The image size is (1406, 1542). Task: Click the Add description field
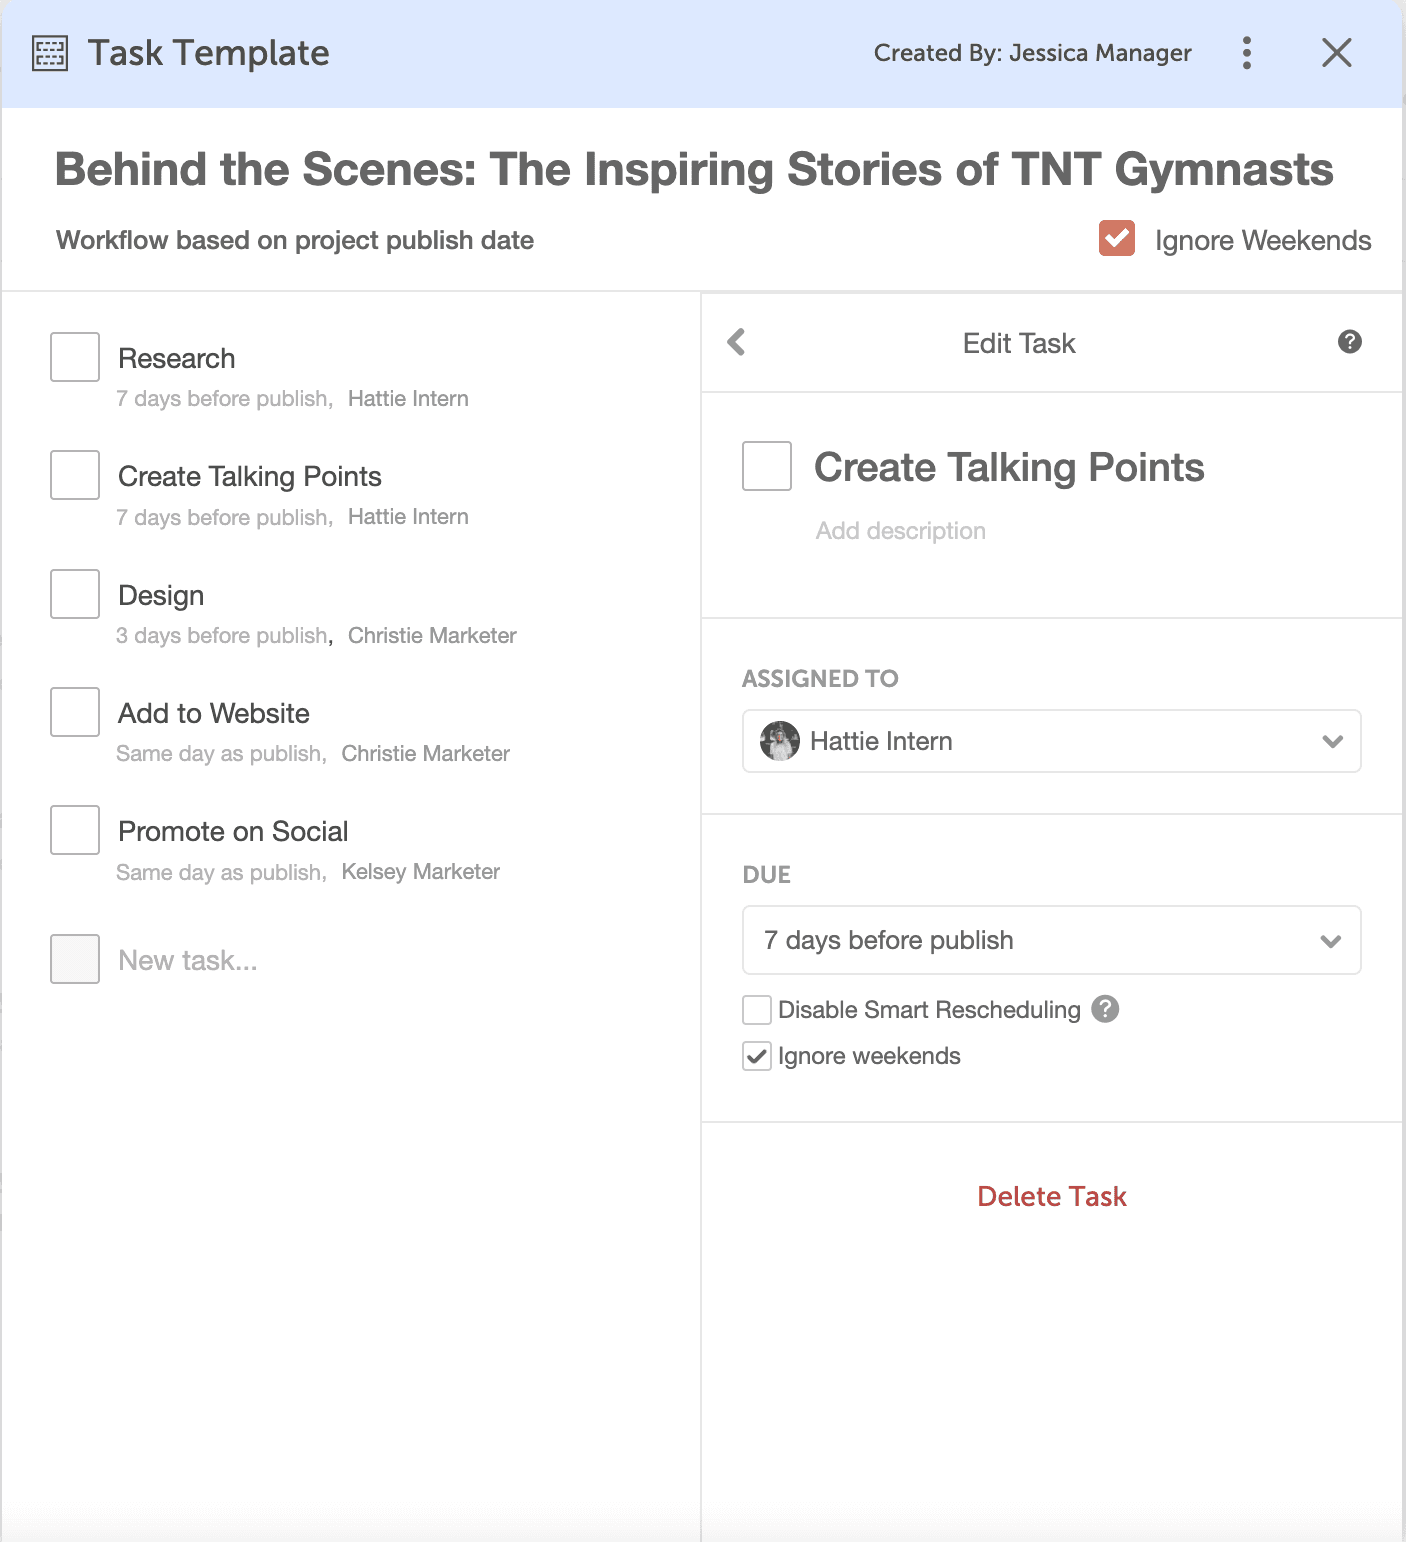coord(900,531)
